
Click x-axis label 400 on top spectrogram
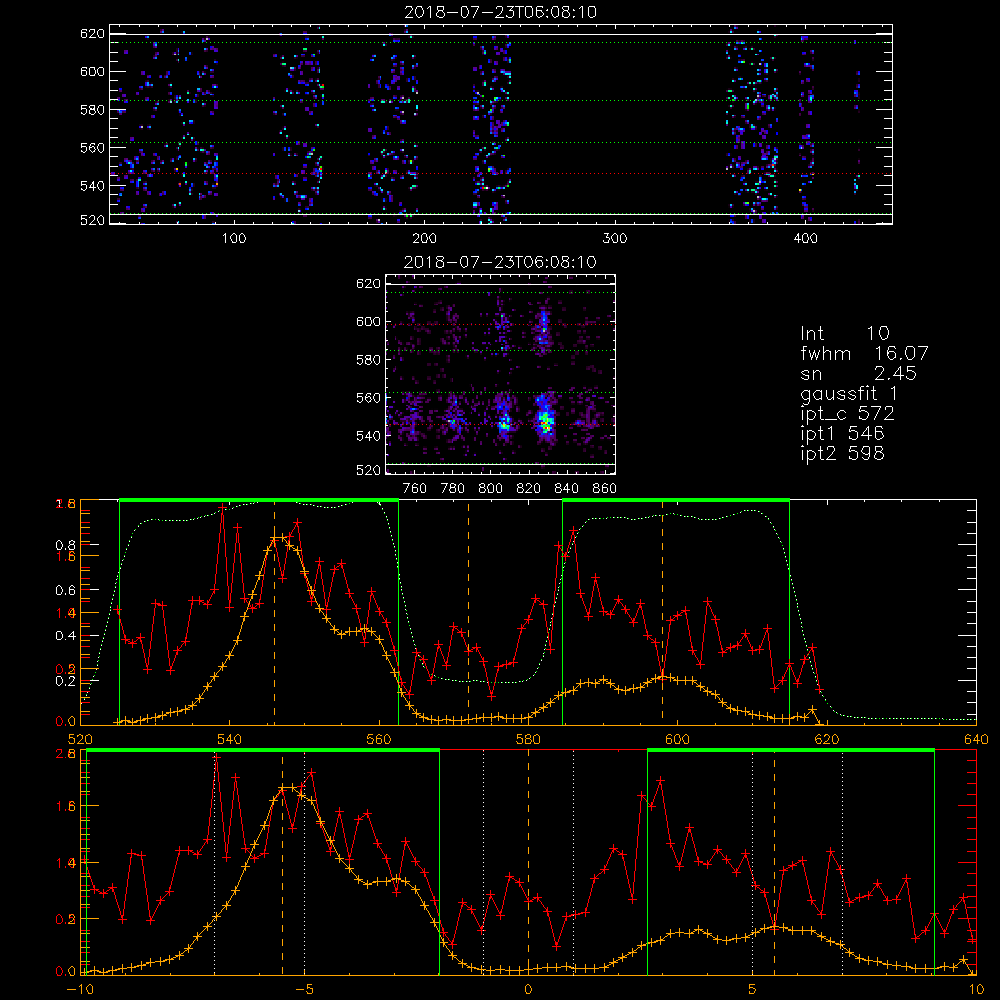click(805, 239)
